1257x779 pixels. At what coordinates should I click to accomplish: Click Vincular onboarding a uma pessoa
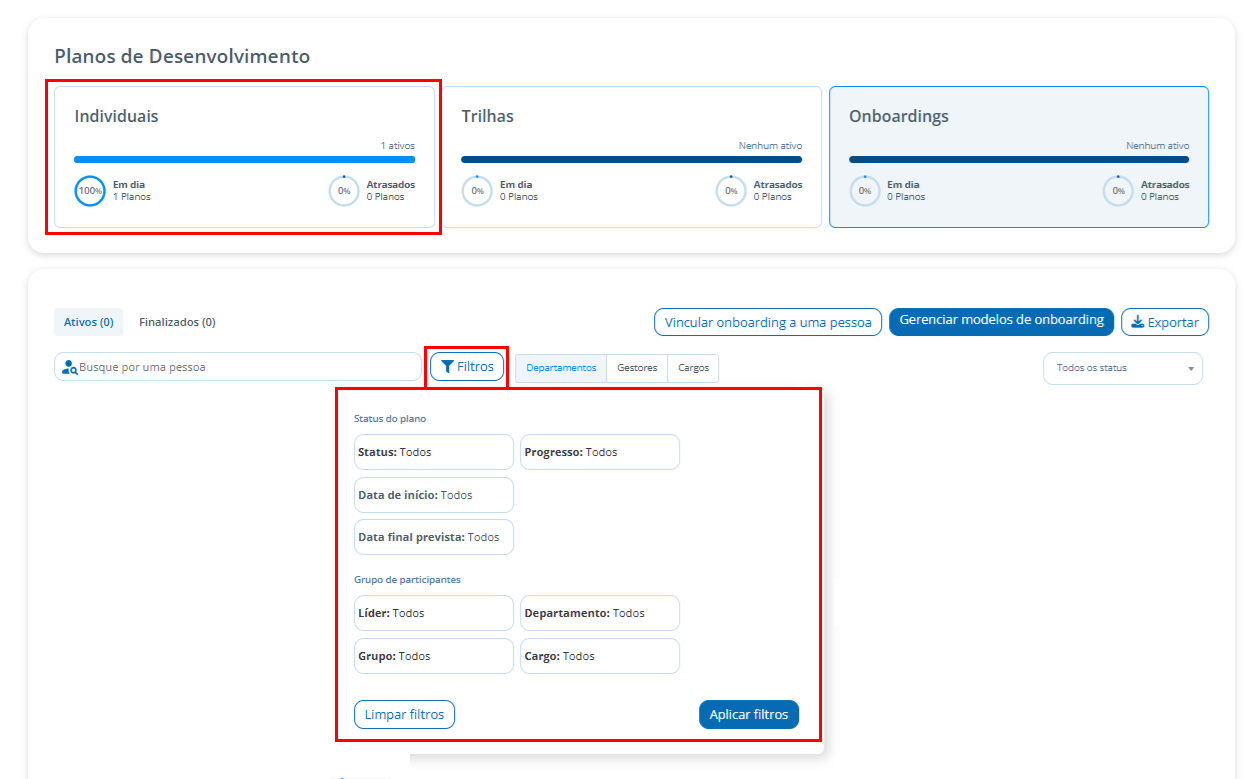768,322
